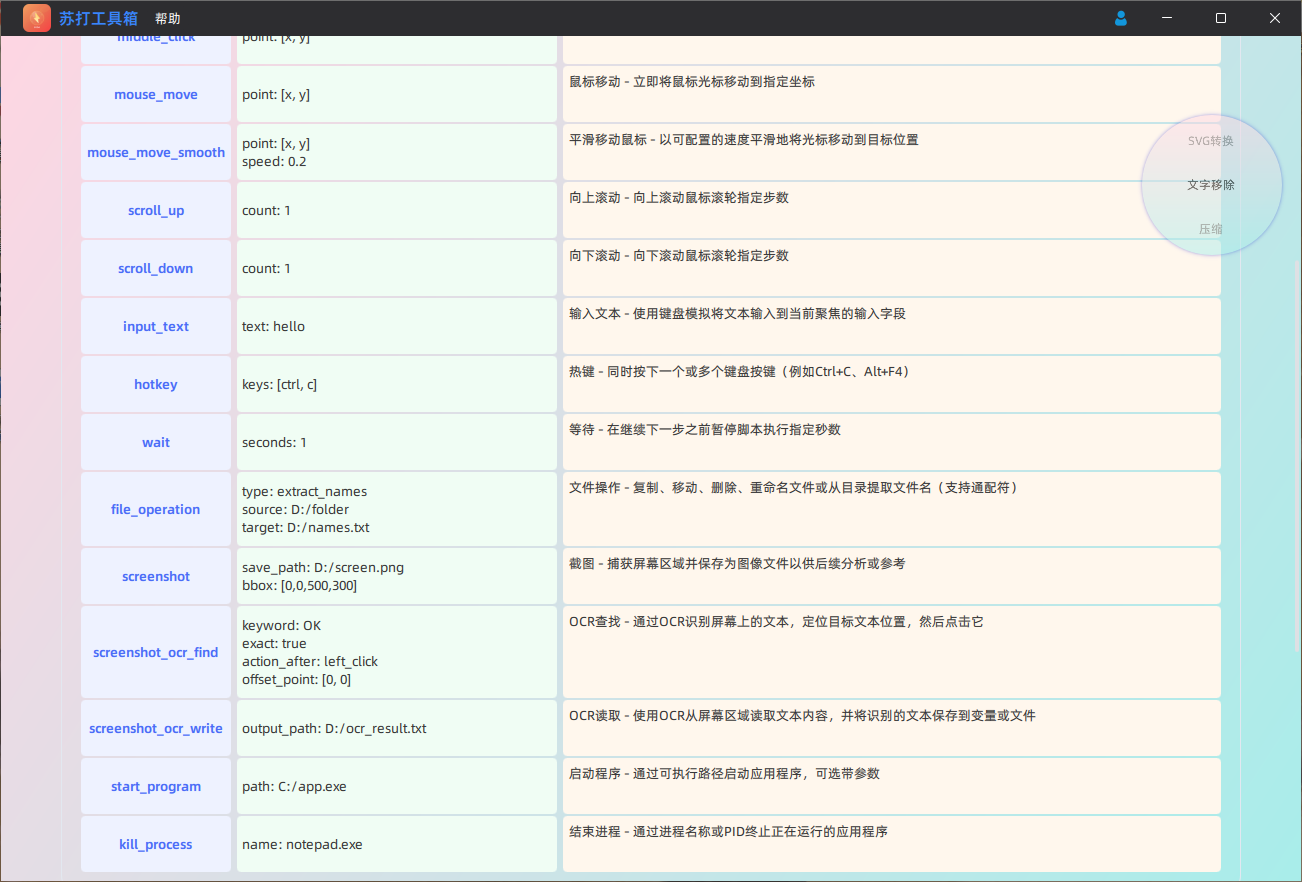Select the screenshot command label
The height and width of the screenshot is (882, 1302).
pyautogui.click(x=156, y=576)
